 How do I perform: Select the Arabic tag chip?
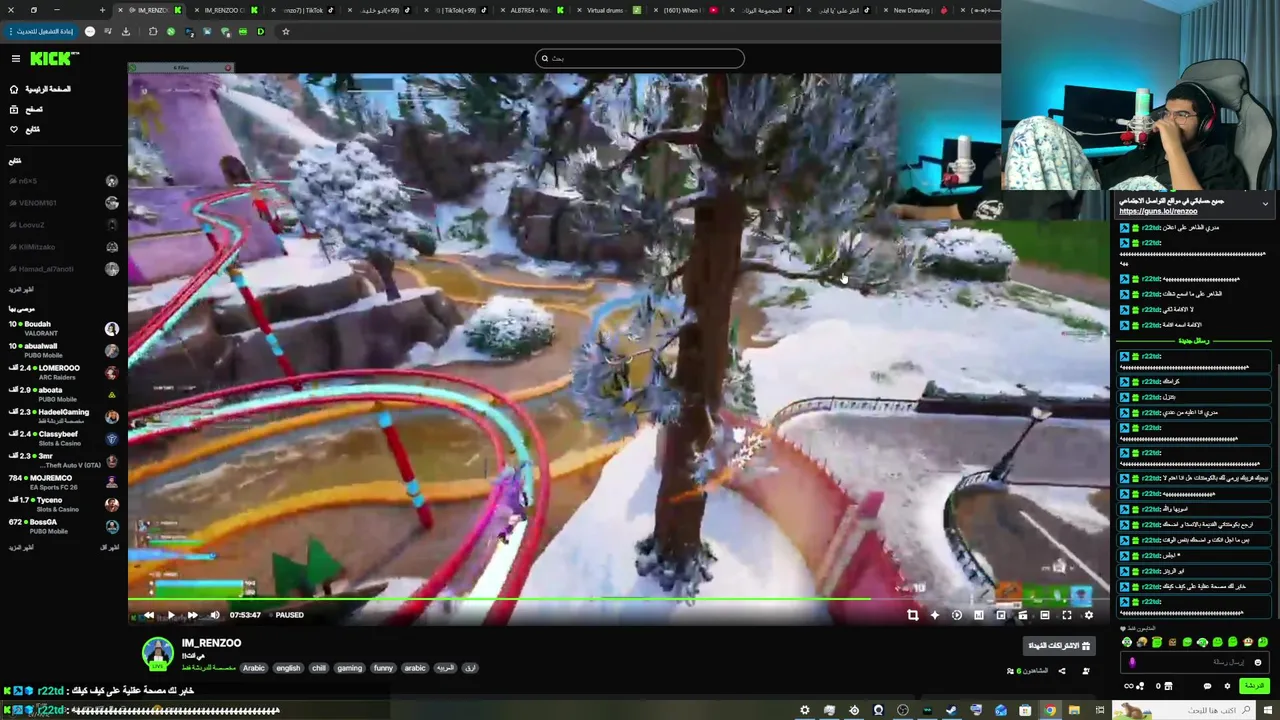[254, 668]
